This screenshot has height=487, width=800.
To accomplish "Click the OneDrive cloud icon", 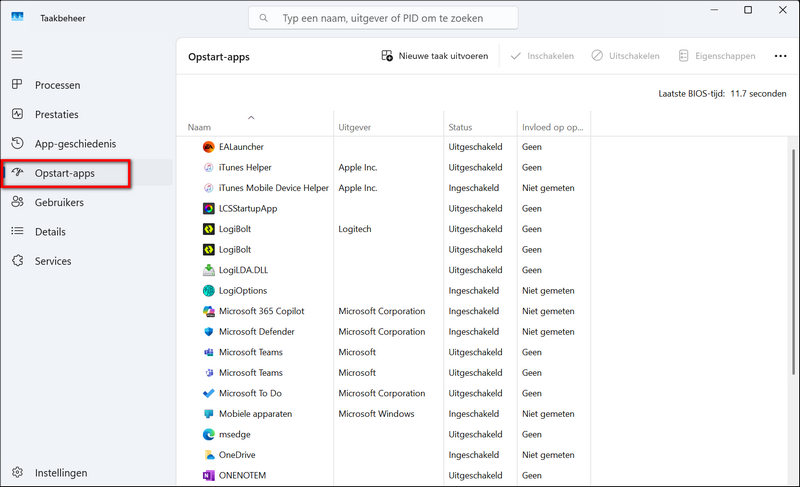I will click(x=208, y=455).
